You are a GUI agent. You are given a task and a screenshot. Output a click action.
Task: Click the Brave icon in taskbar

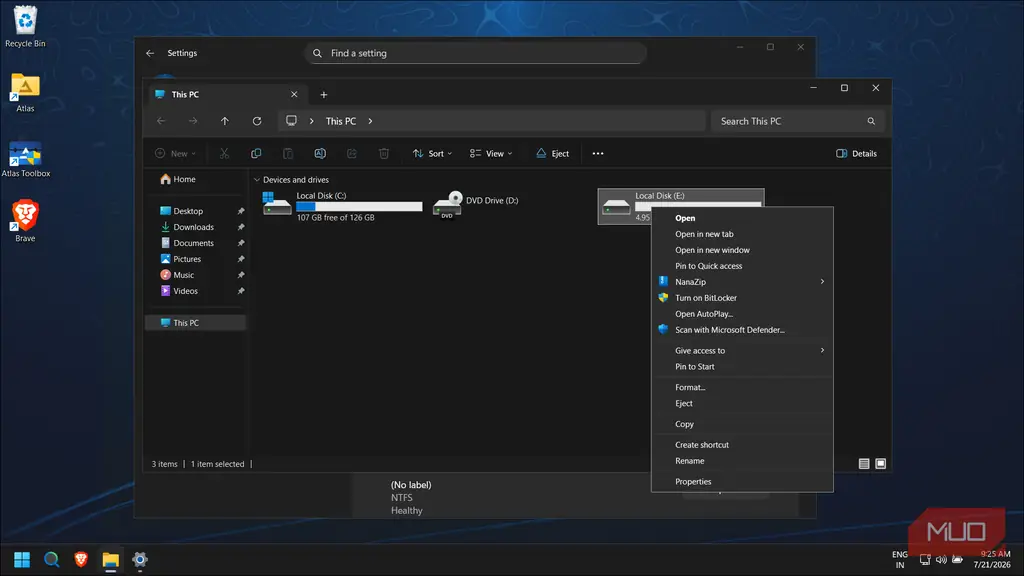pos(81,560)
